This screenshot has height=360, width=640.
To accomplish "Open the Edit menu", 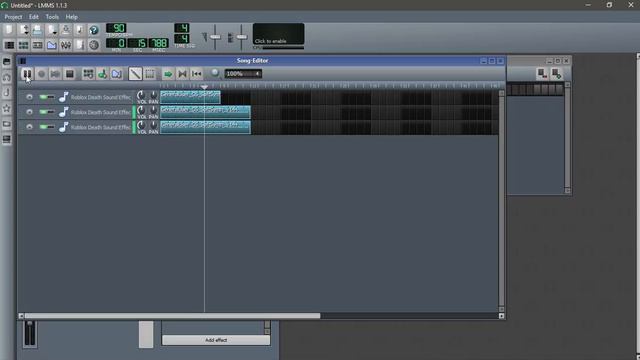I will pyautogui.click(x=33, y=17).
